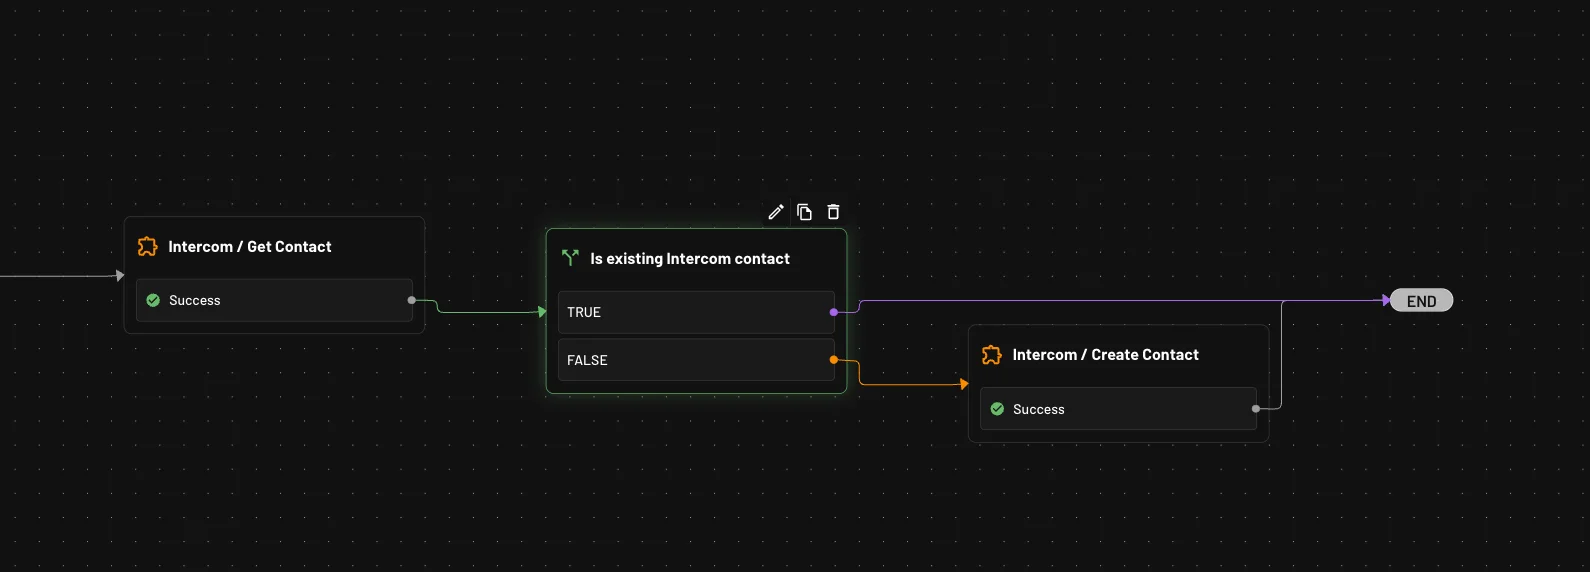Click the puzzle icon on Intercom / Create Contact

(x=992, y=355)
